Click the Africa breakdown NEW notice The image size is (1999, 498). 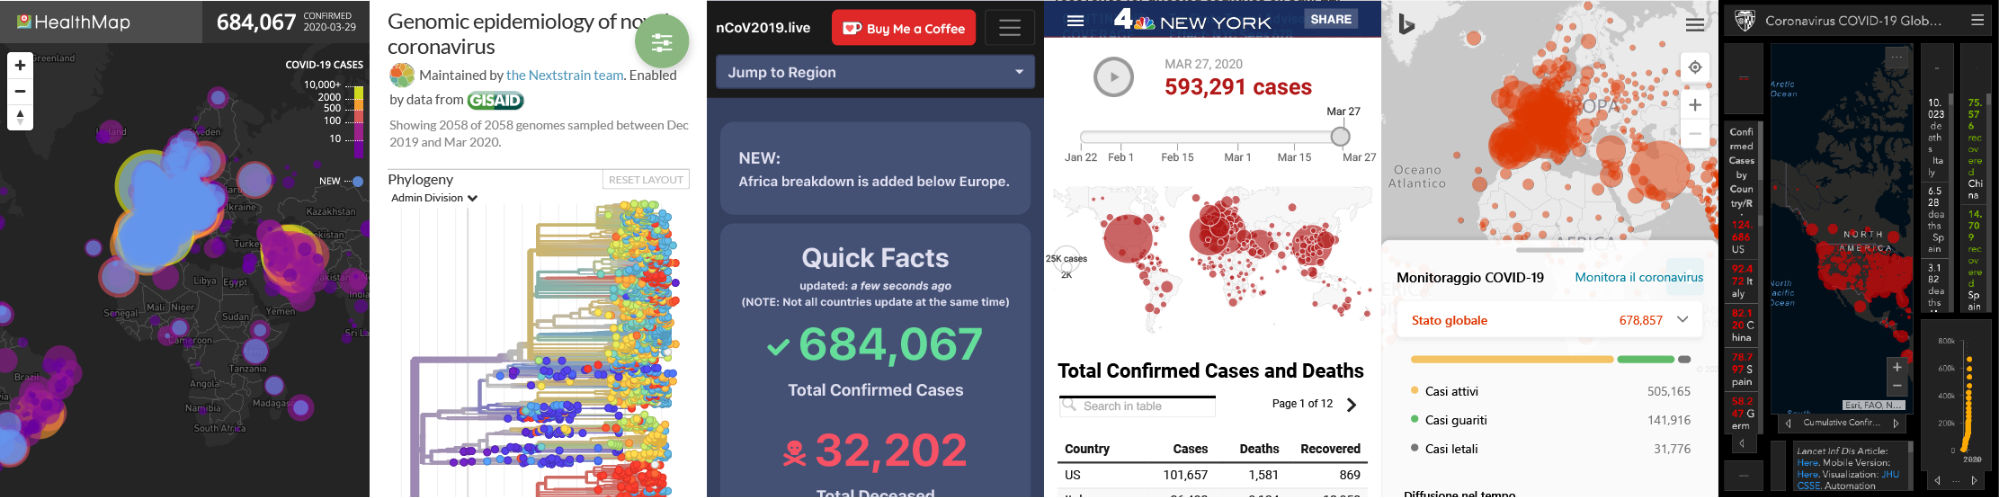(875, 169)
